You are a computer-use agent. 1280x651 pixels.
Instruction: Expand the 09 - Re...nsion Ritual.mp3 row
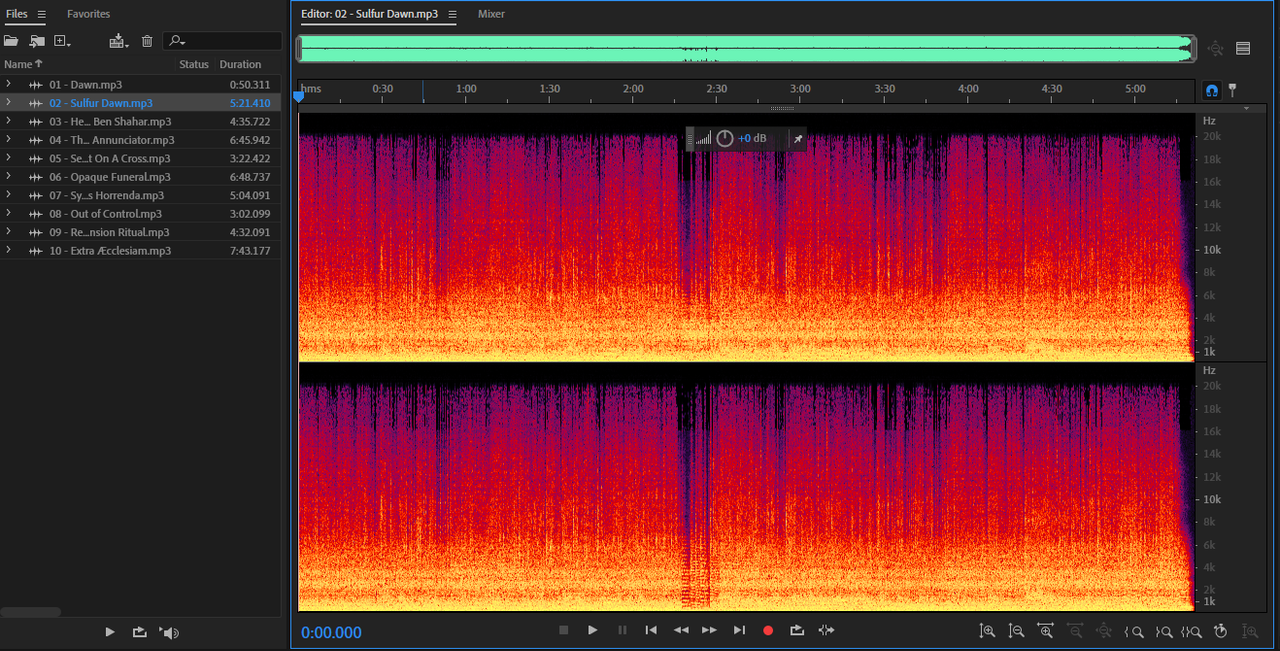[8, 232]
